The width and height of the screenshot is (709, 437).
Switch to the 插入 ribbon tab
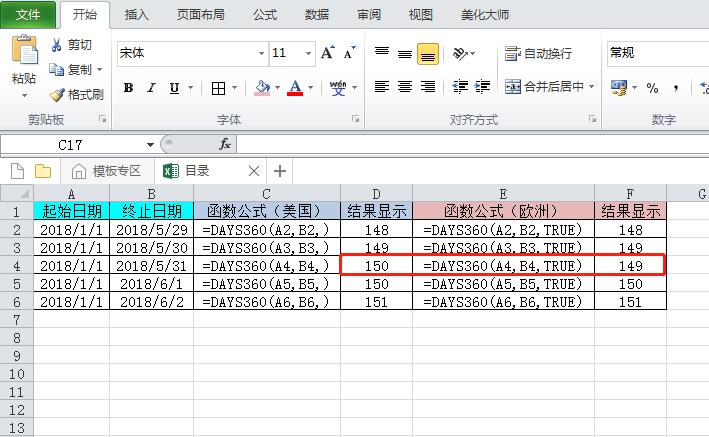point(137,15)
